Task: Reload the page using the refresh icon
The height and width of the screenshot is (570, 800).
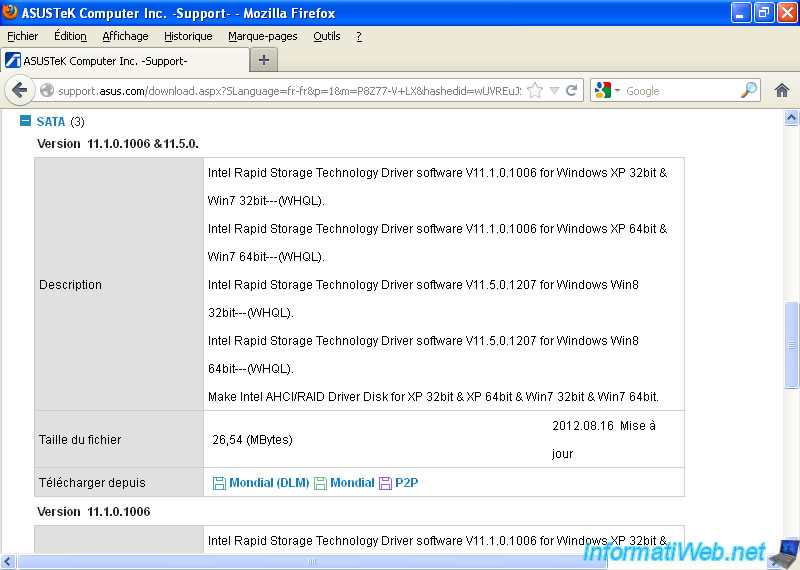Action: pos(571,90)
